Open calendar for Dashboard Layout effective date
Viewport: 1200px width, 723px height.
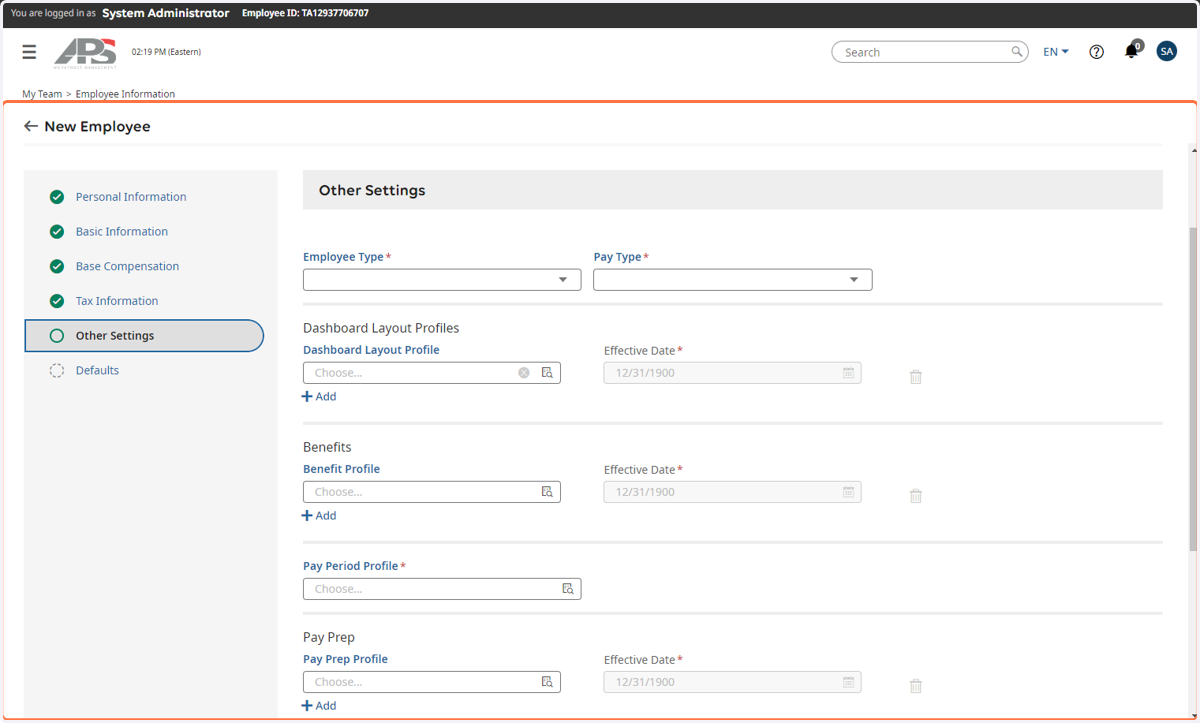click(x=848, y=373)
